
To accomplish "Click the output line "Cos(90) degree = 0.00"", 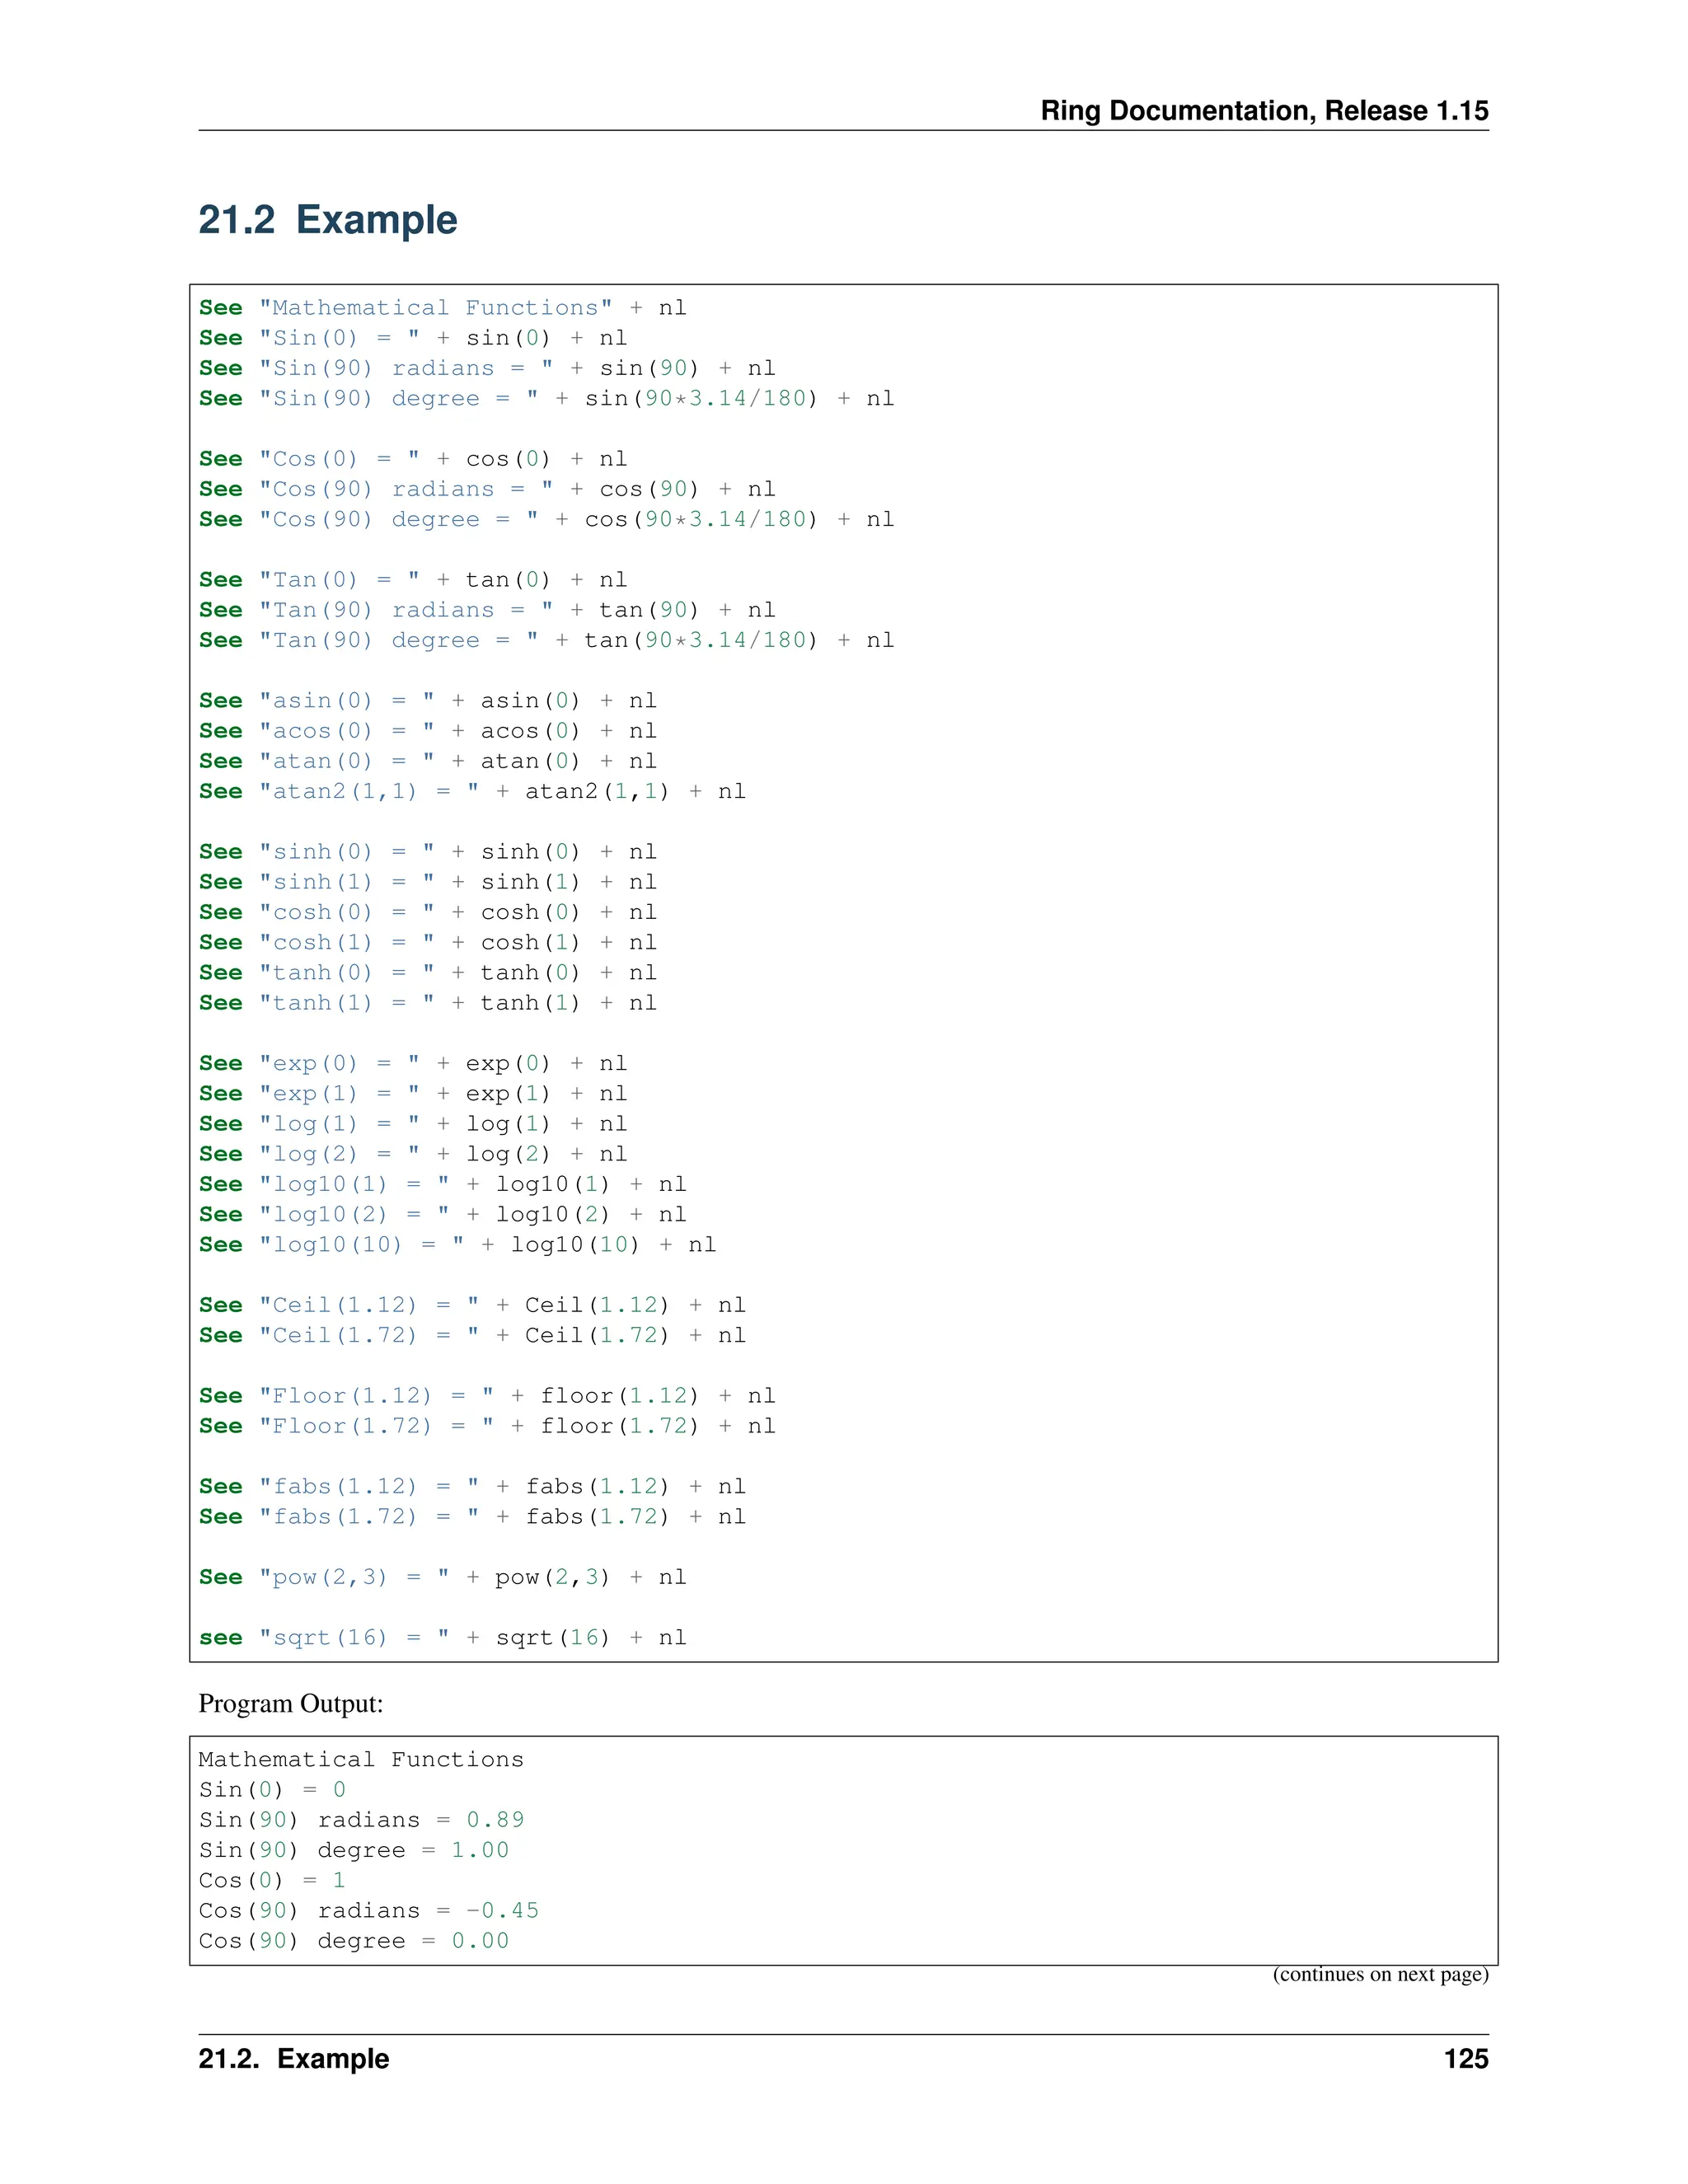I will 353,1940.
